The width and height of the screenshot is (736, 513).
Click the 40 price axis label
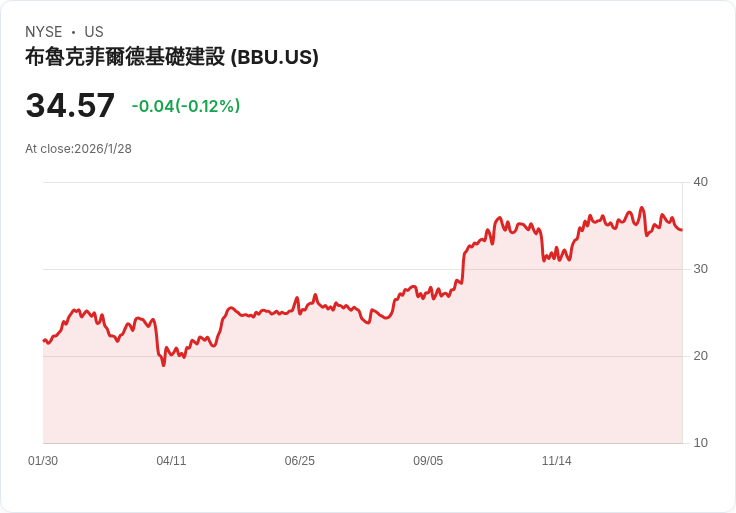[701, 182]
